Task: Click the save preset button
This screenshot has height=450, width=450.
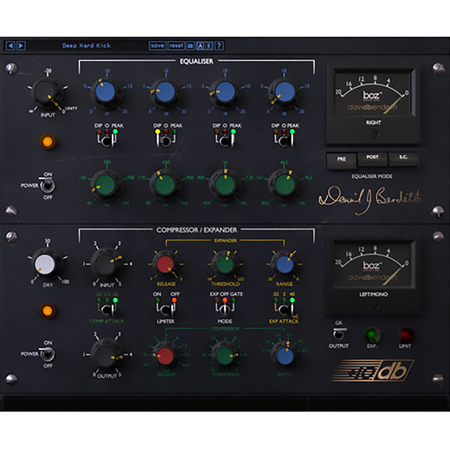Action: [157, 46]
